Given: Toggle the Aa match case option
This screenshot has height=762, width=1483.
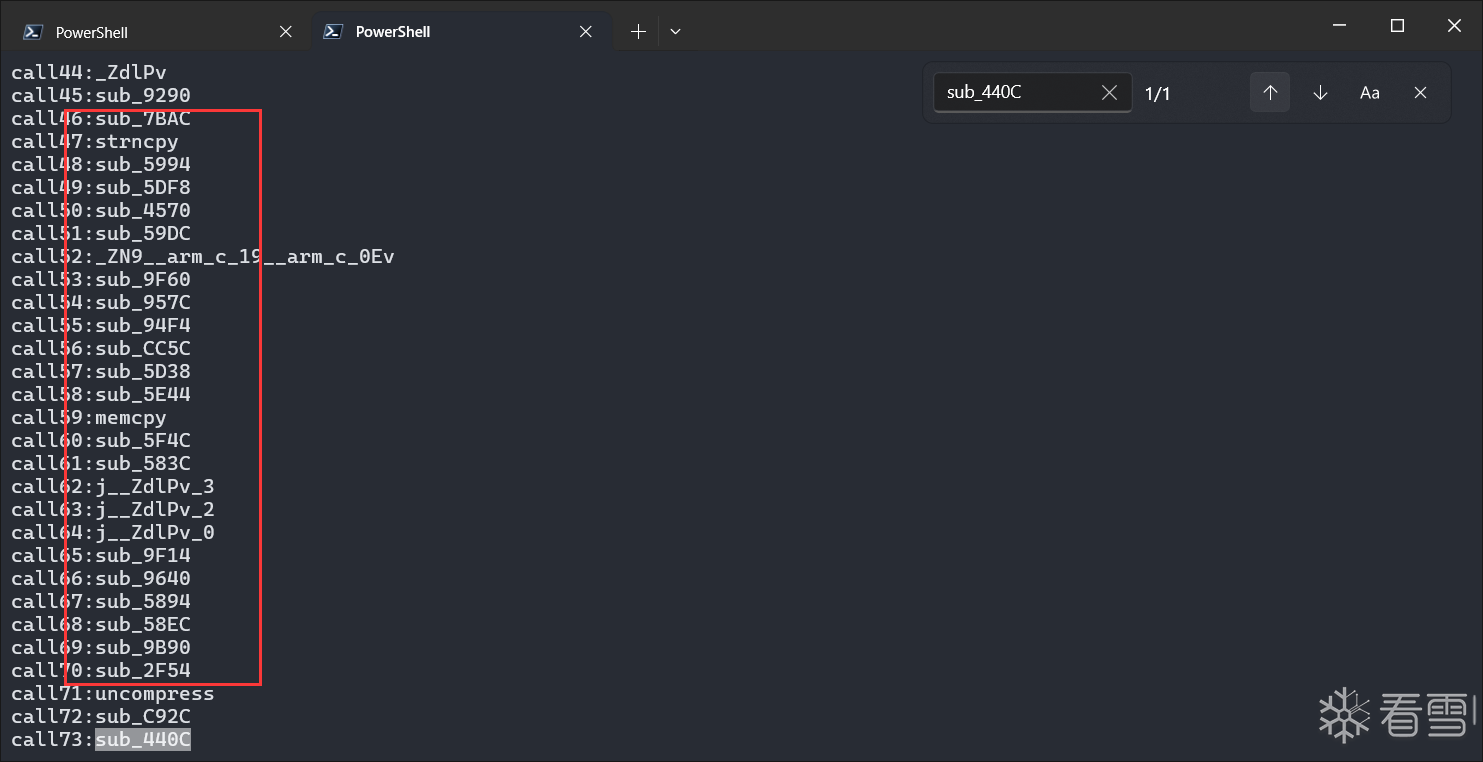Looking at the screenshot, I should 1370,93.
